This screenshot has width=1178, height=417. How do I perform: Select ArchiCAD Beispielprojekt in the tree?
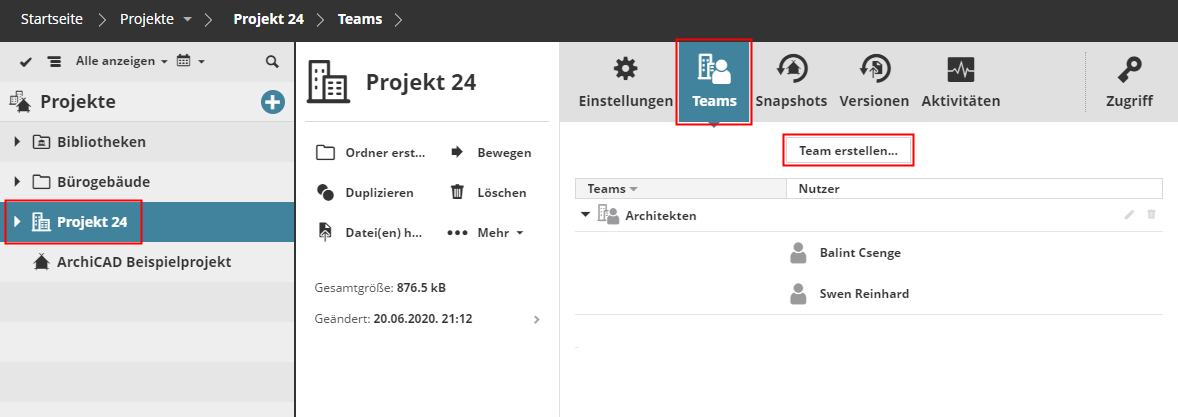(x=144, y=262)
